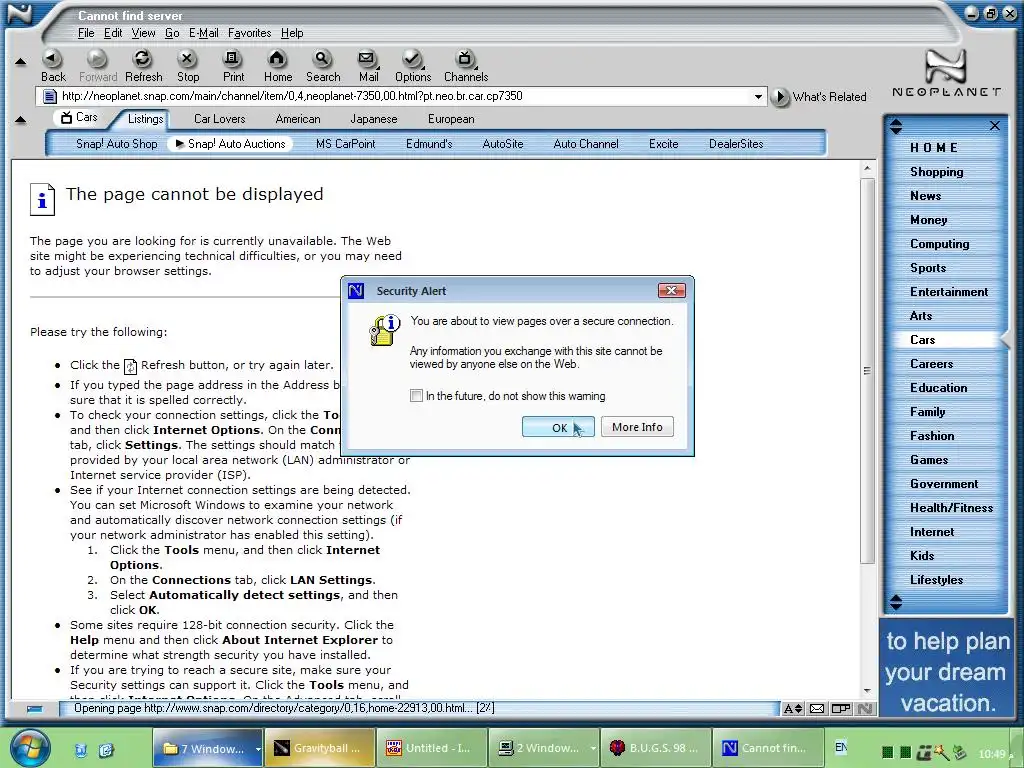Click the info icon on the error page
Image resolution: width=1024 pixels, height=768 pixels.
42,199
